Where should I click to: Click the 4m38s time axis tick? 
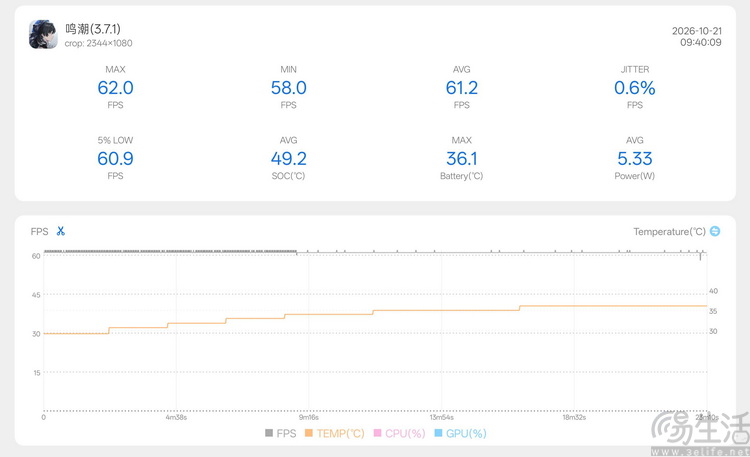click(x=176, y=417)
